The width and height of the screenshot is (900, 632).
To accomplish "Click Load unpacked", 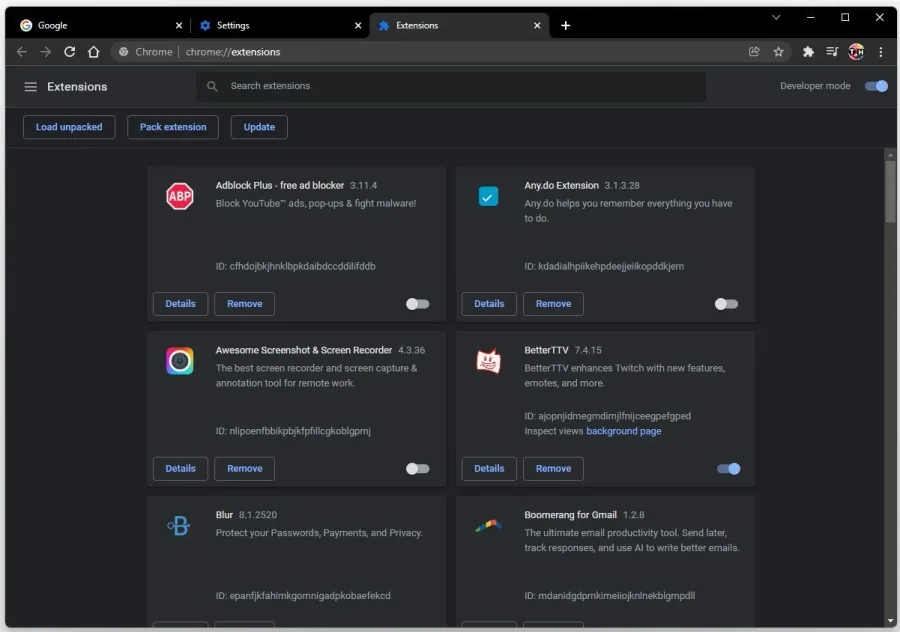I will 69,127.
